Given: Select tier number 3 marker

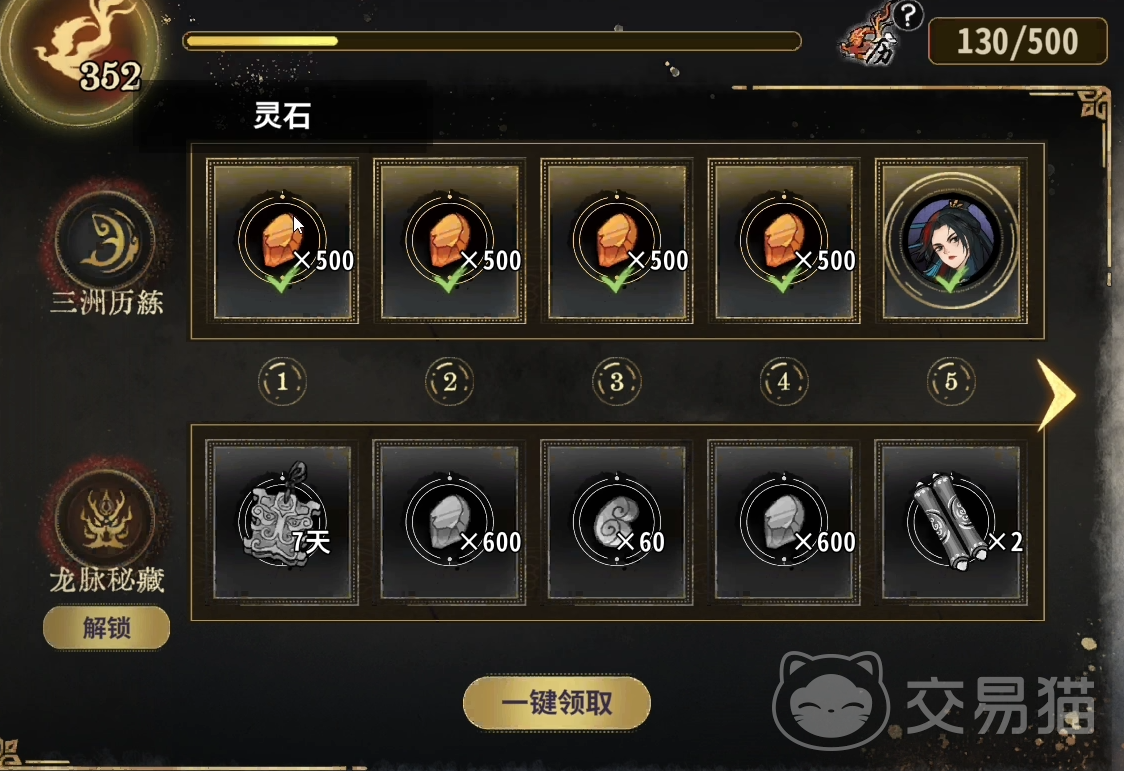Looking at the screenshot, I should coord(616,381).
